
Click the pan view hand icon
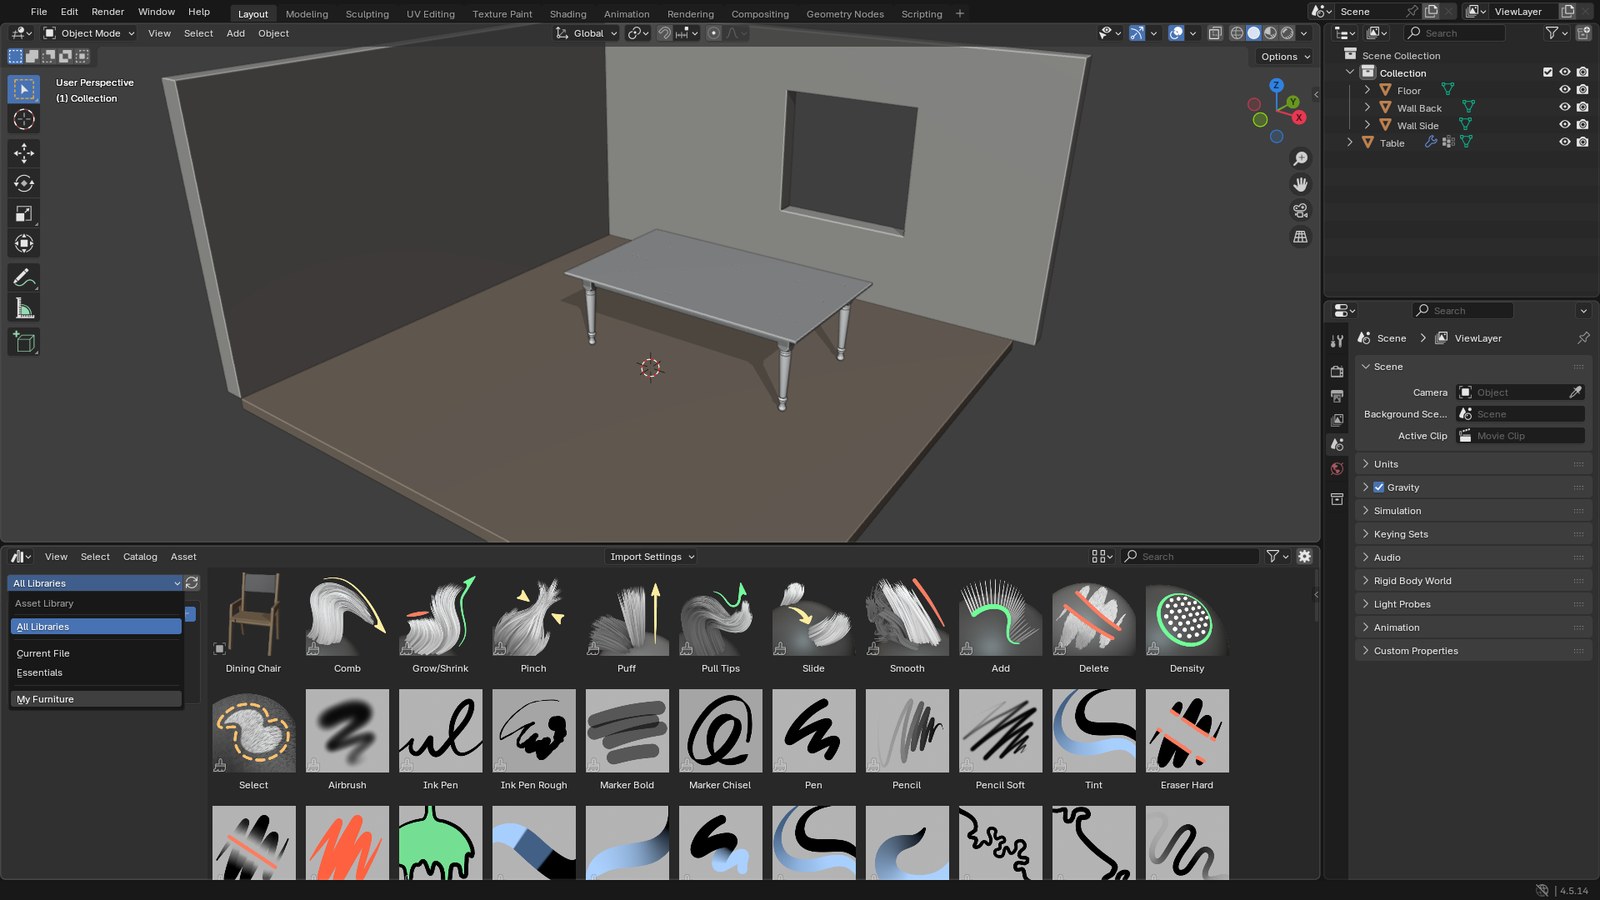pos(1300,185)
